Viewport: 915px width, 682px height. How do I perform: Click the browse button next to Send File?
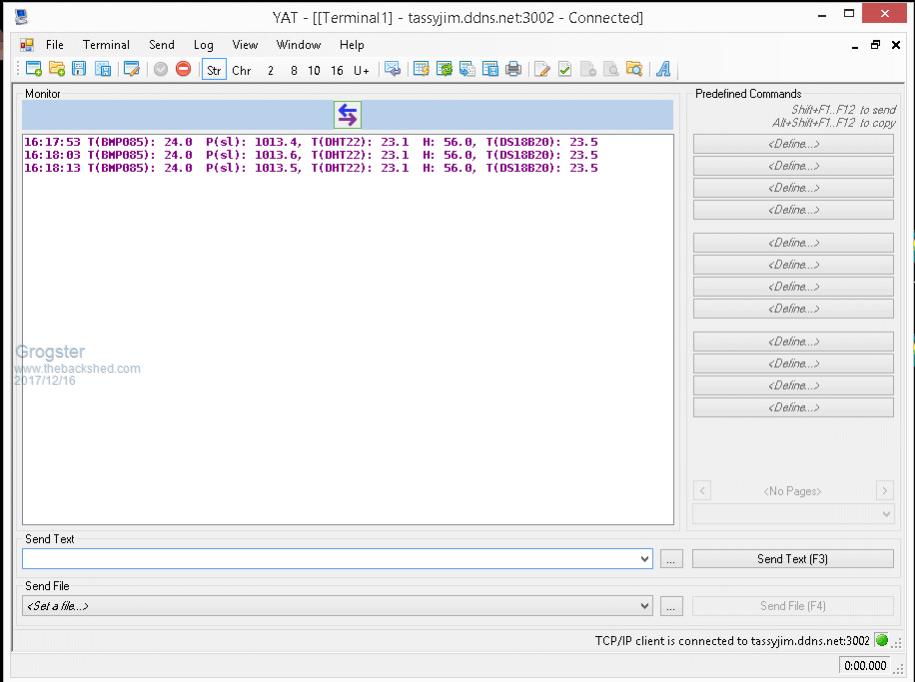(672, 606)
